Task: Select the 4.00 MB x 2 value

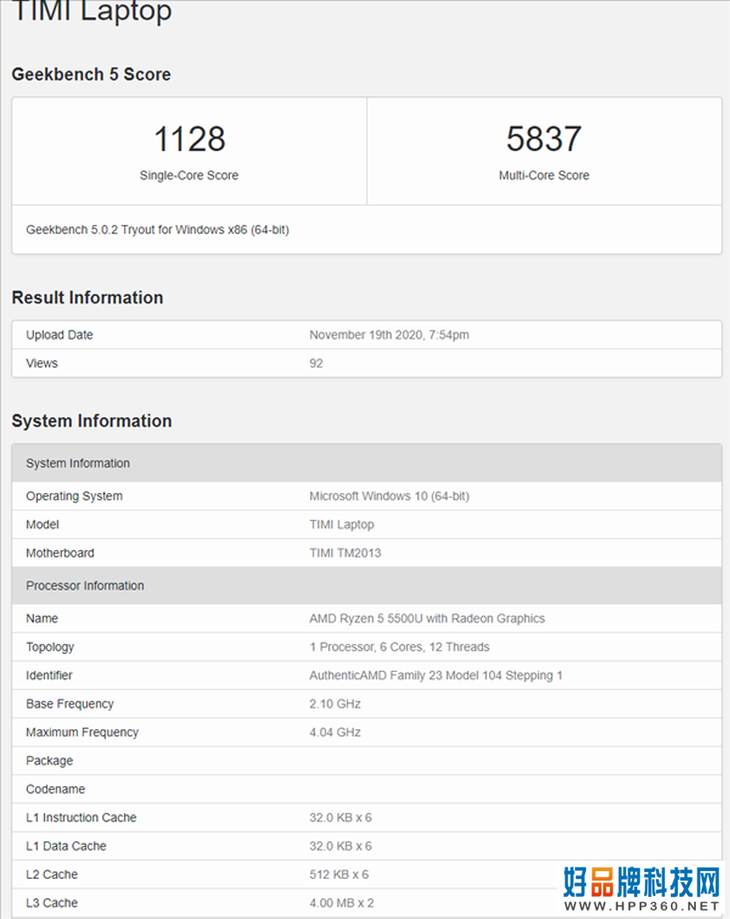Action: 342,903
